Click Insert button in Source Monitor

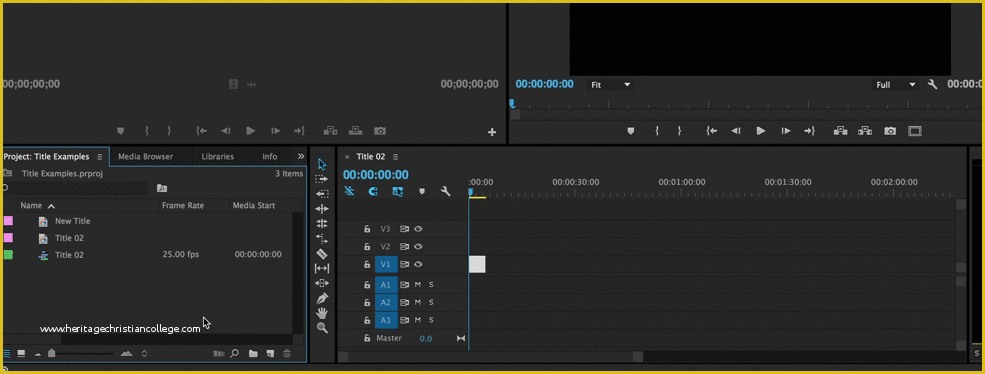pyautogui.click(x=330, y=131)
